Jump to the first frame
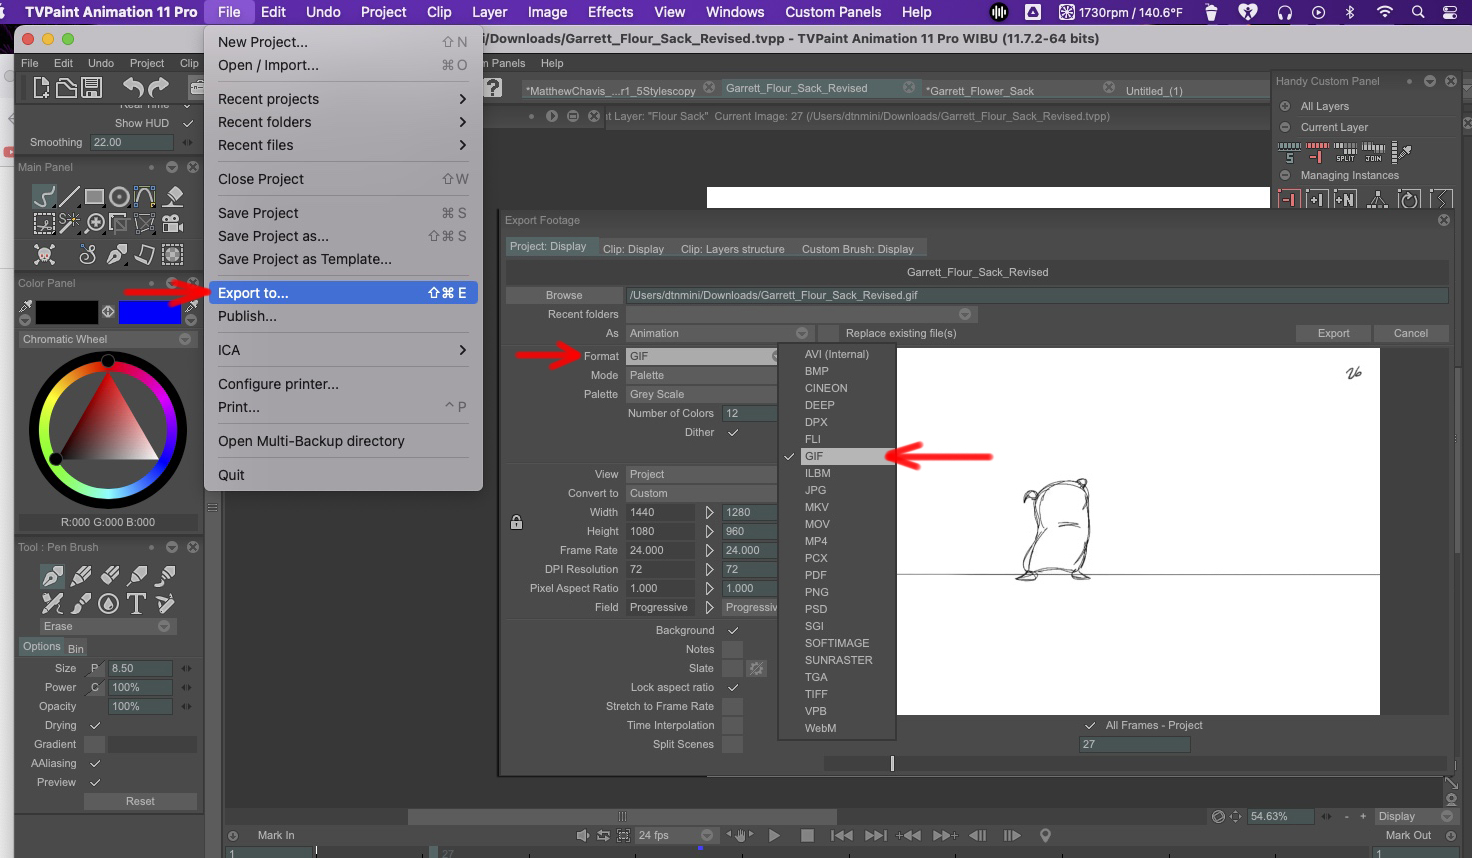The width and height of the screenshot is (1472, 858). coord(842,835)
